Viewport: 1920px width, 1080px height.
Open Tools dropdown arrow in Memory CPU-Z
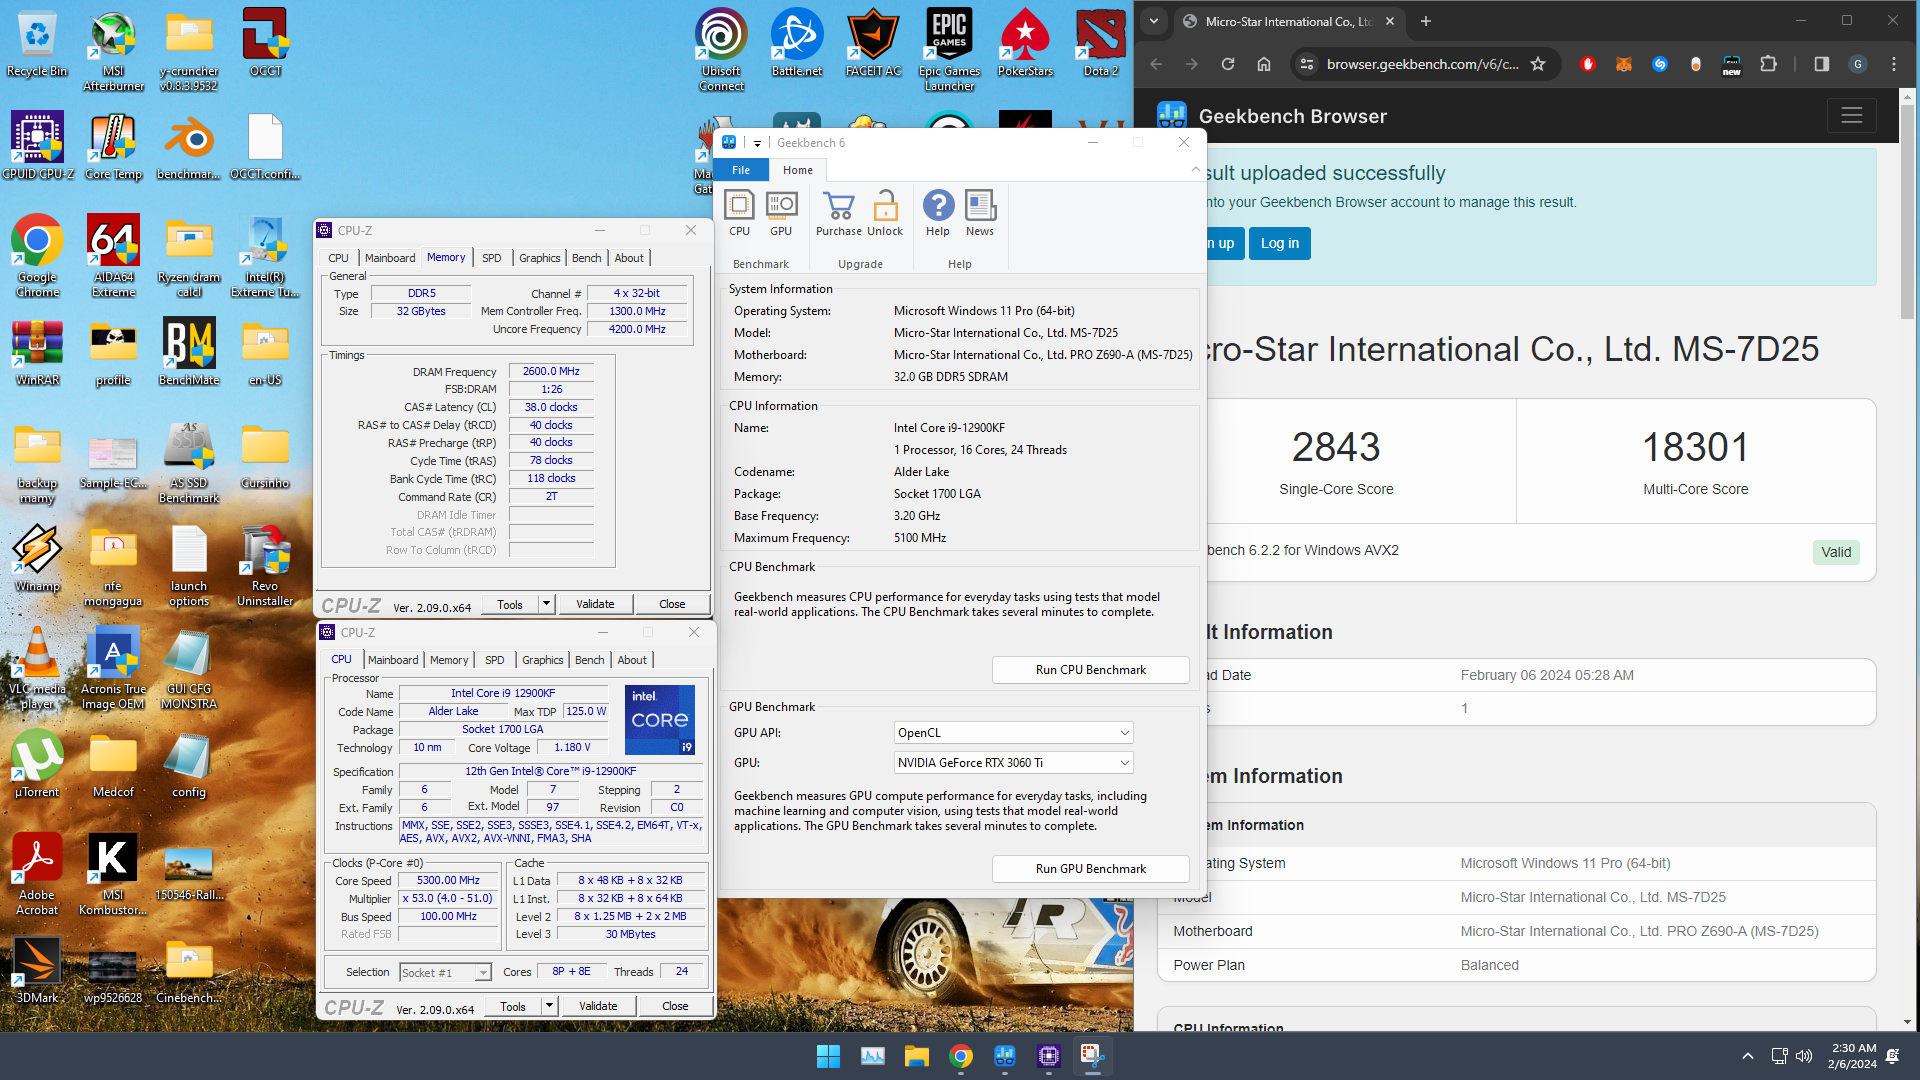click(546, 604)
